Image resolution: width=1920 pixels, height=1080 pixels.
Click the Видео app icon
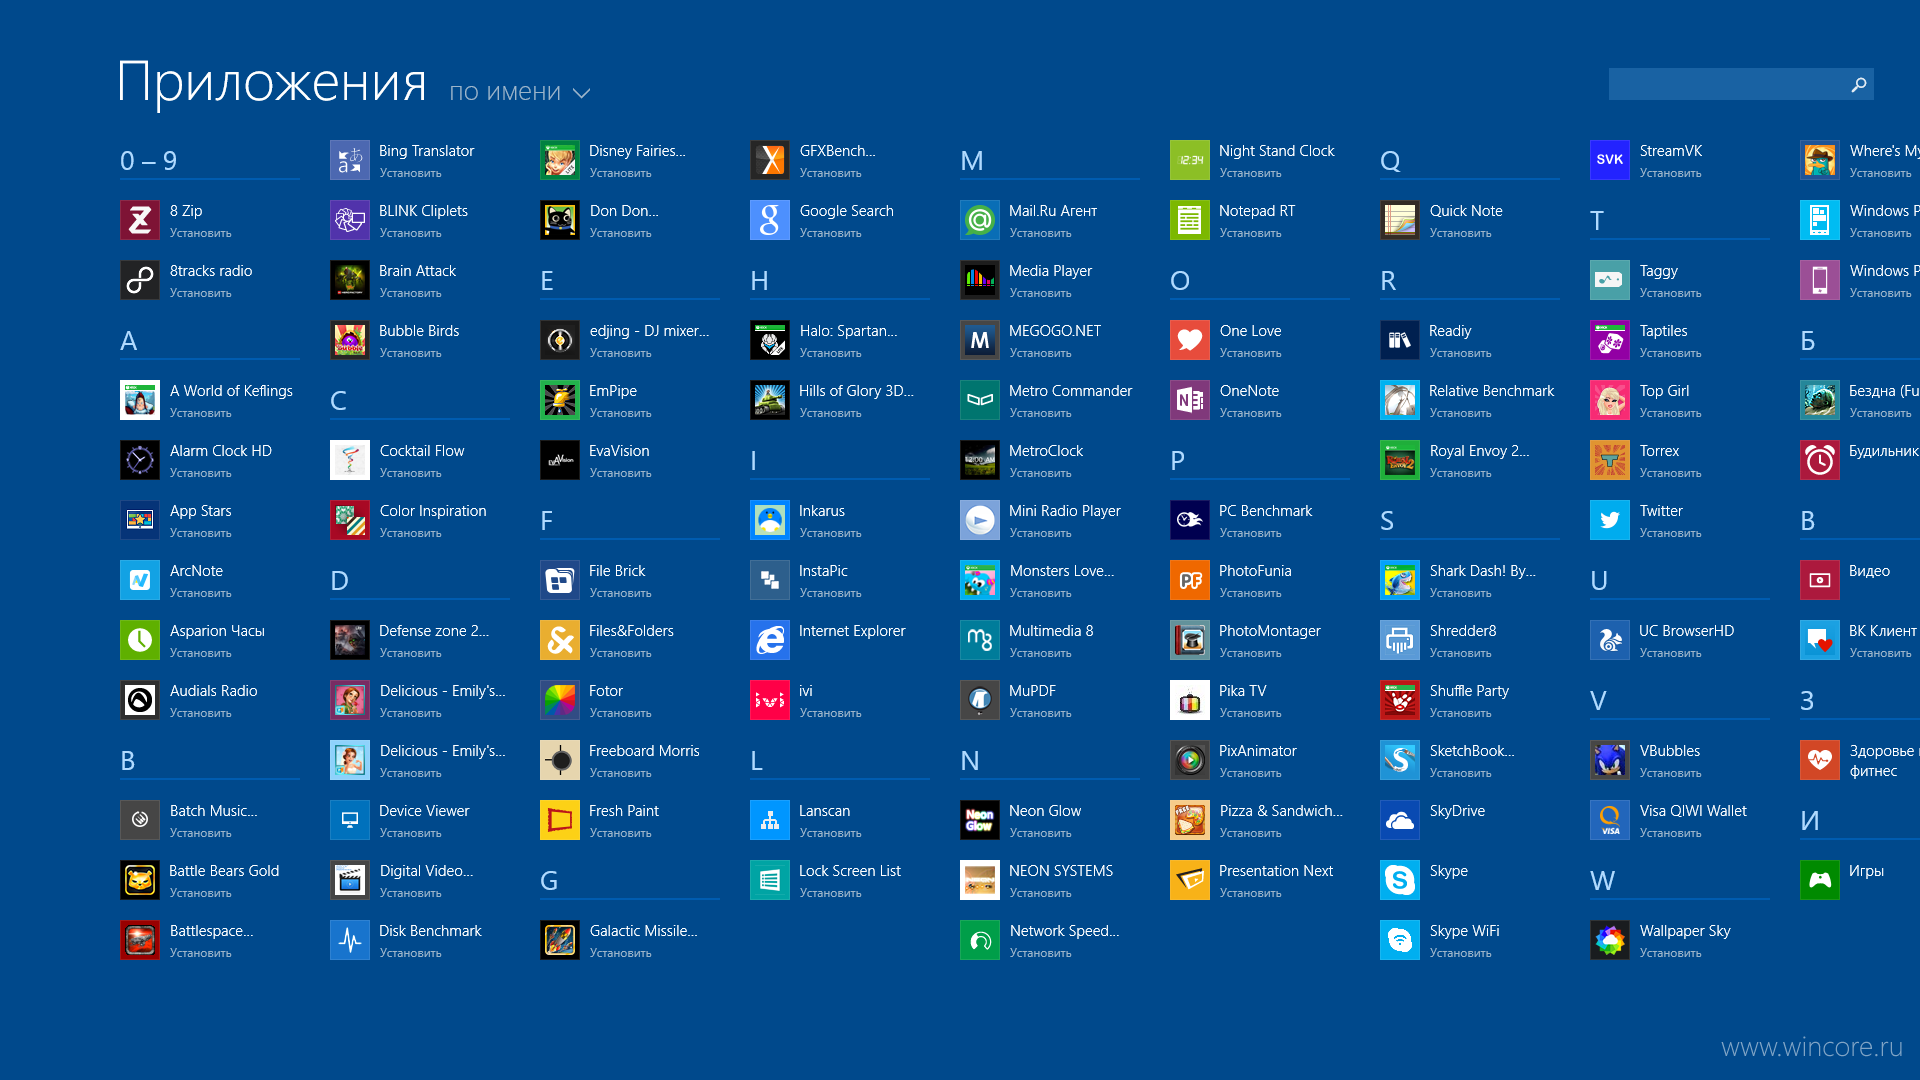(1820, 580)
